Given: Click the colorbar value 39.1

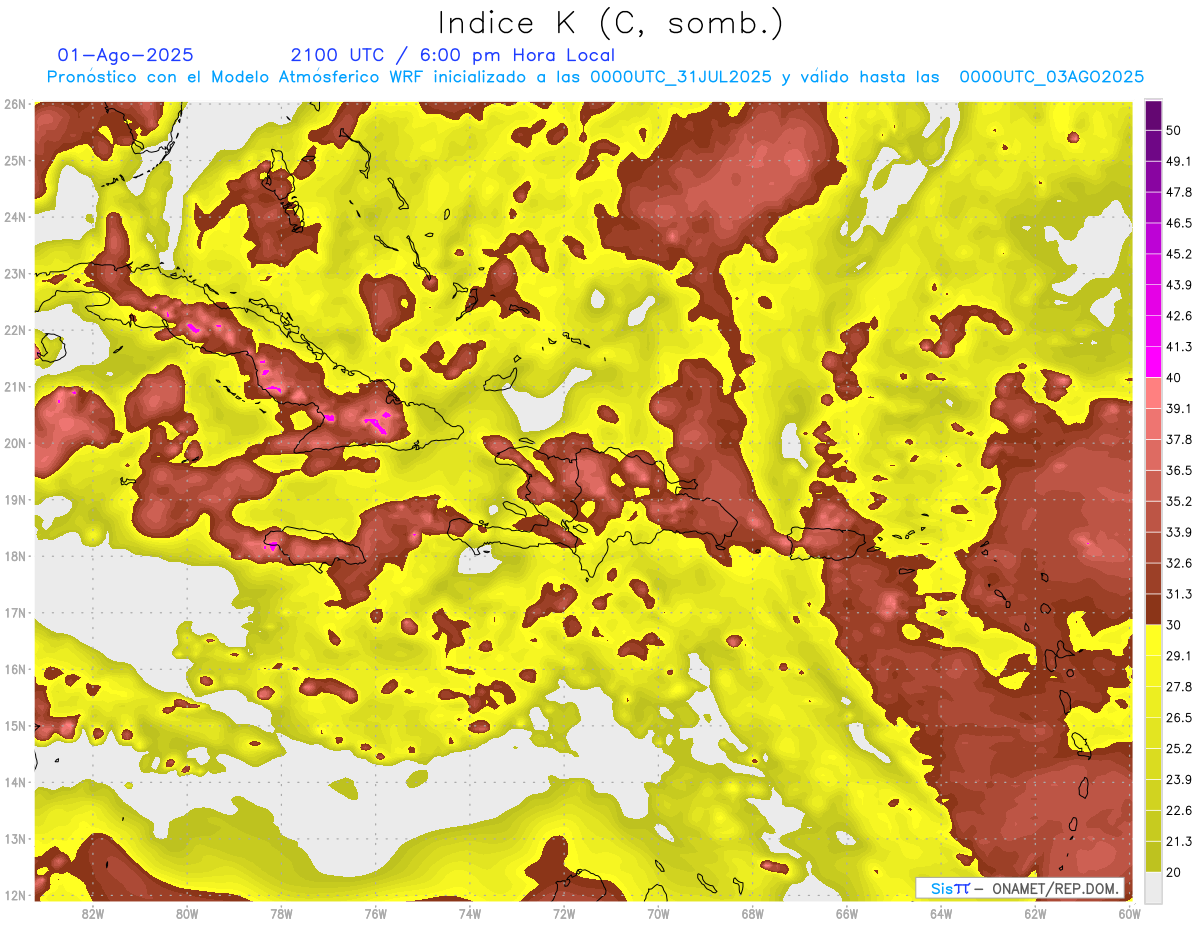Looking at the screenshot, I should click(1179, 408).
